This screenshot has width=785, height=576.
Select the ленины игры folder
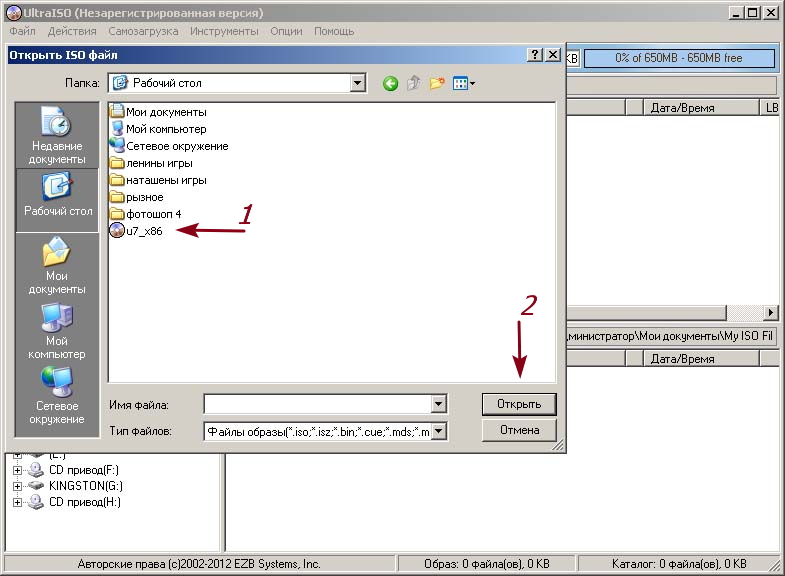coord(151,163)
